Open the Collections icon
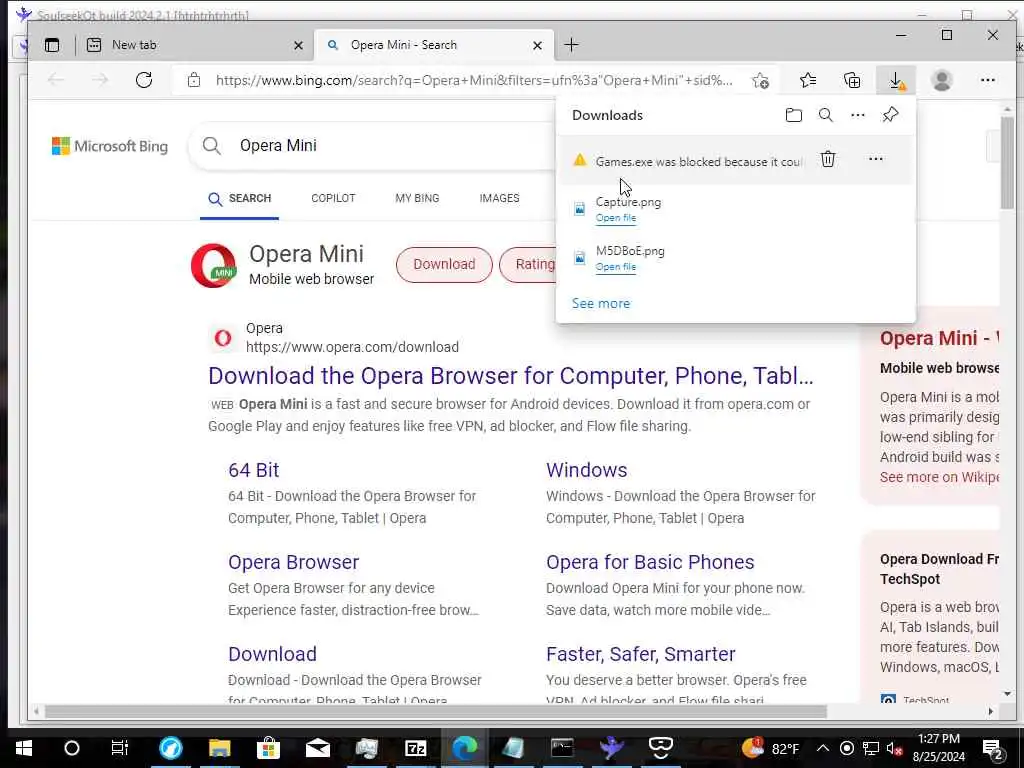This screenshot has width=1024, height=768. [852, 80]
